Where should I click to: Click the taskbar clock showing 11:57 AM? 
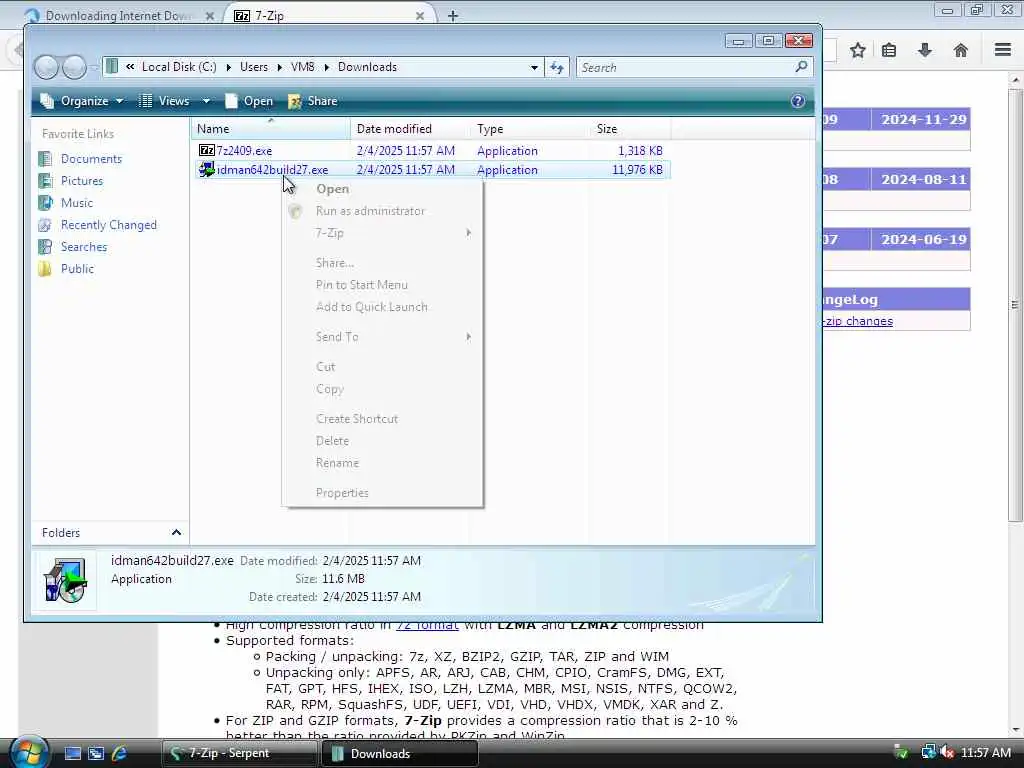click(985, 753)
